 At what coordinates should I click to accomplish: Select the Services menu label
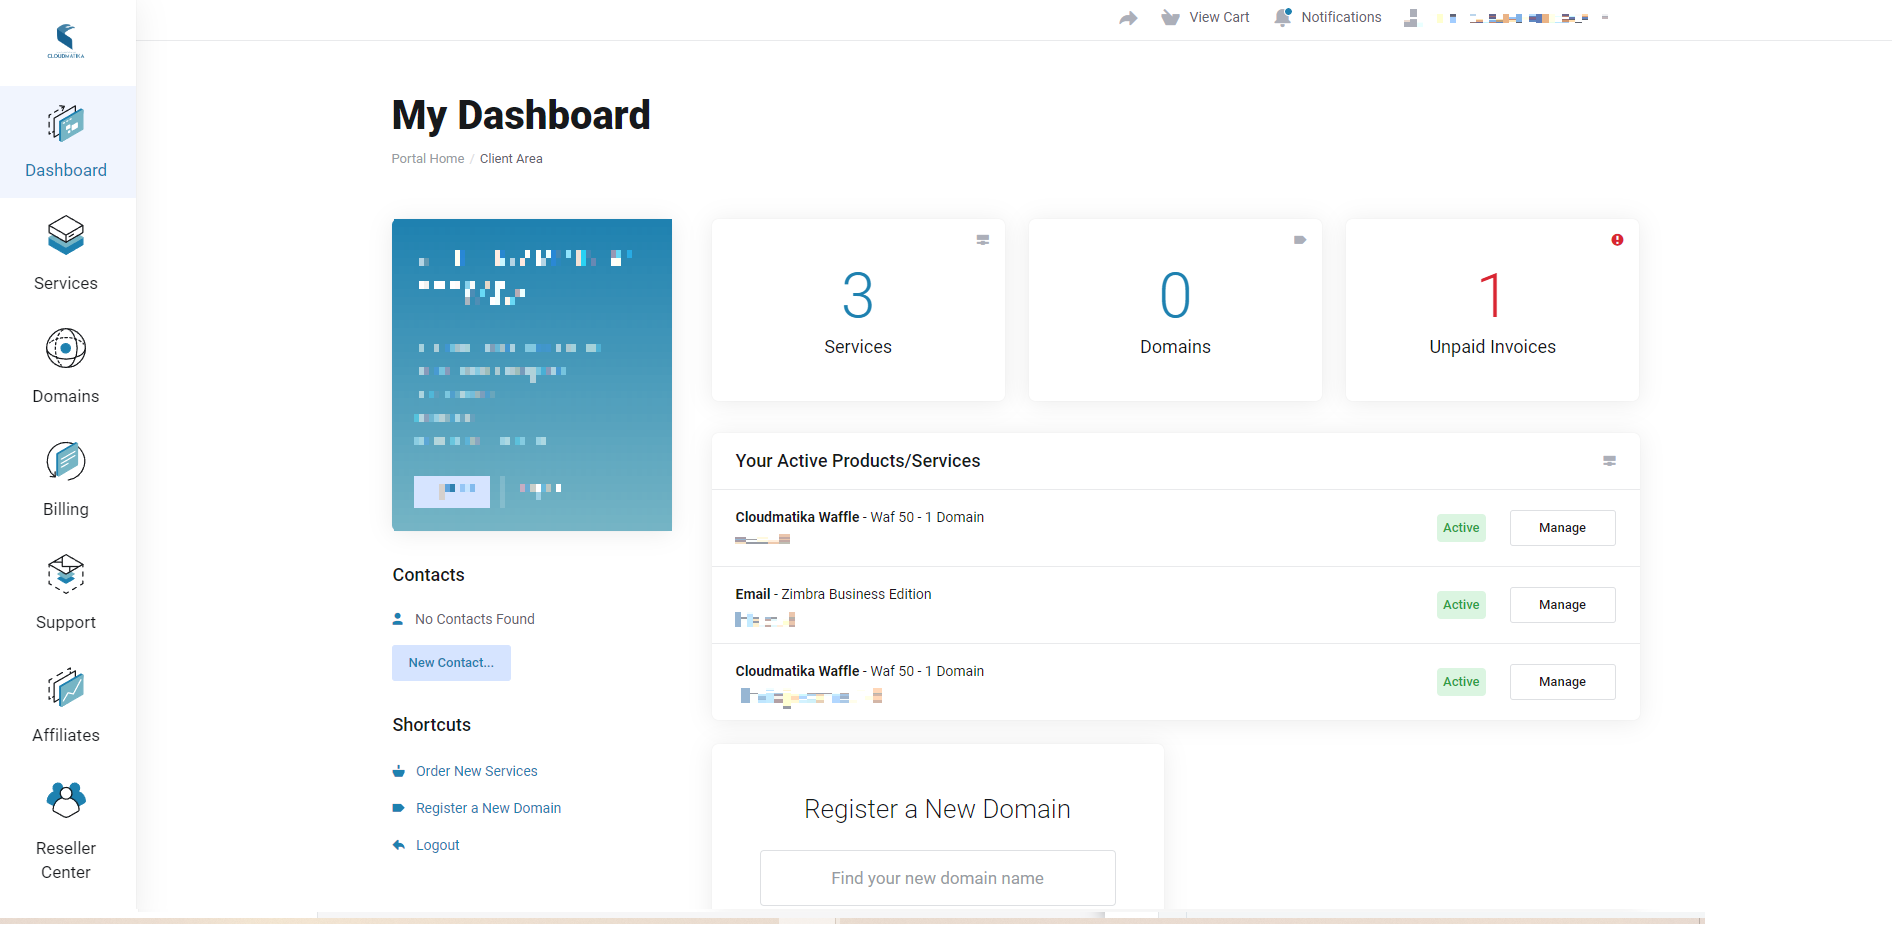pos(66,283)
